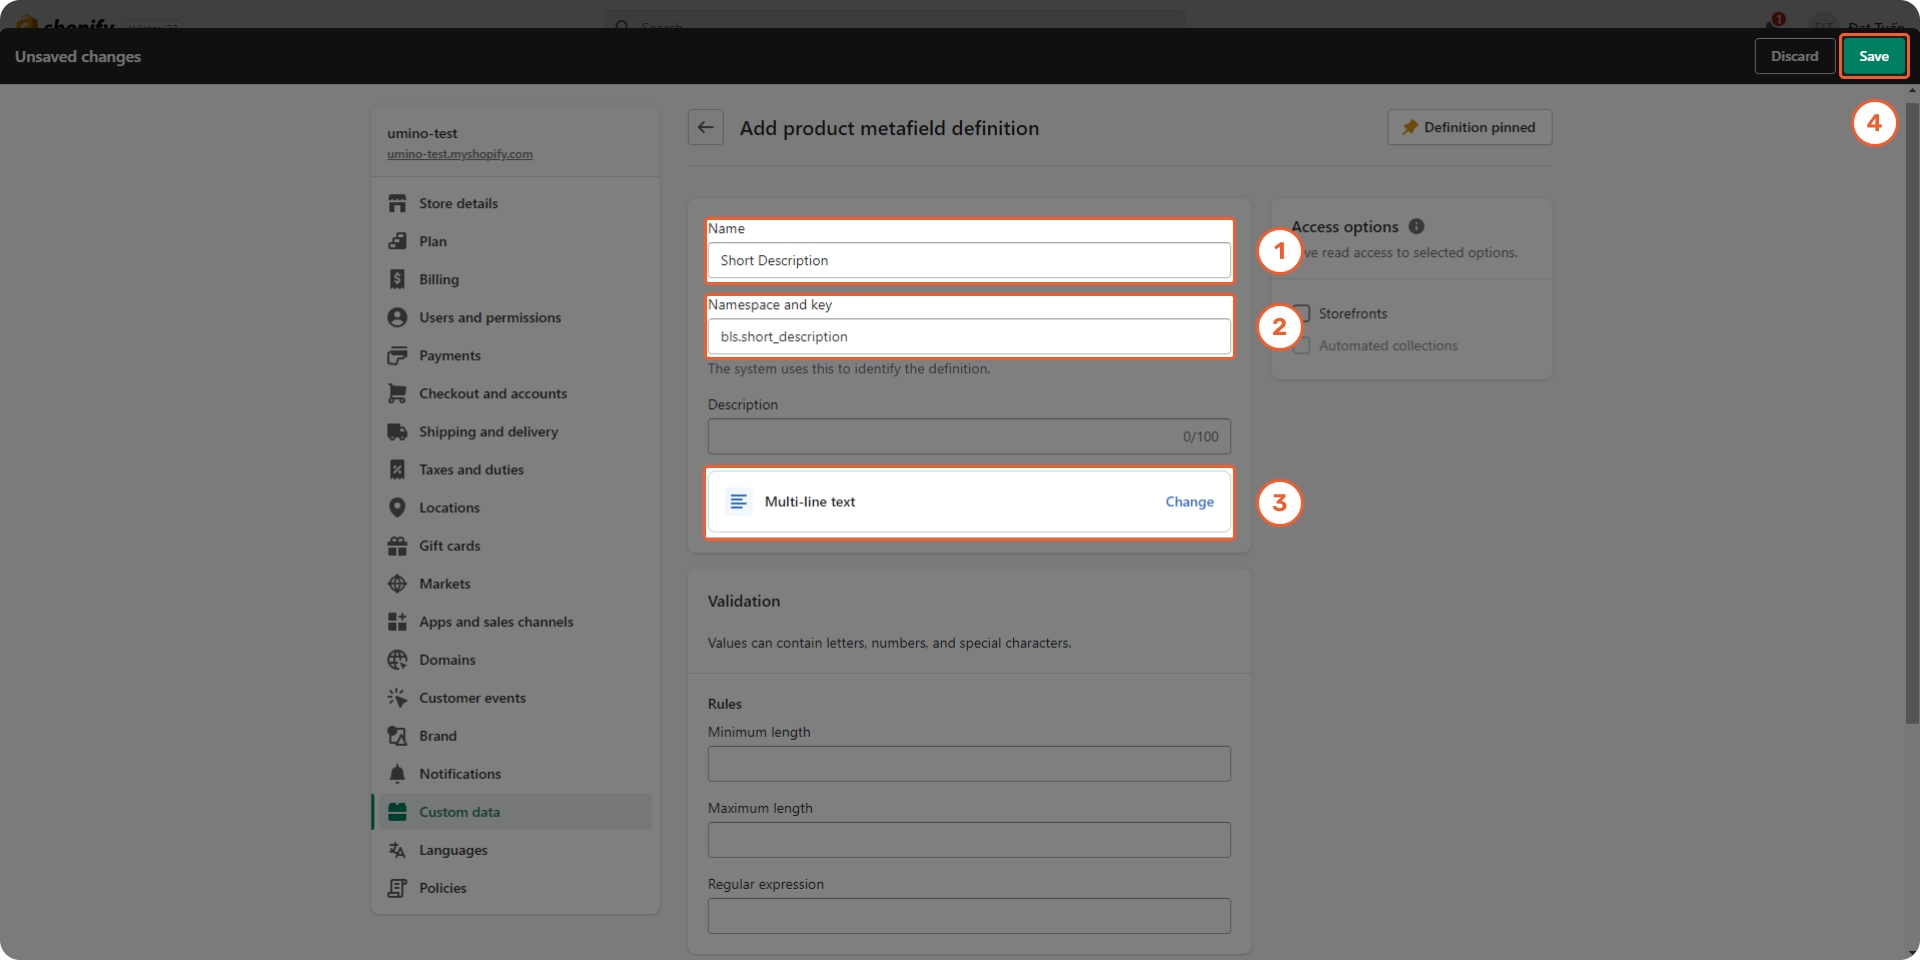The image size is (1920, 960).
Task: Click the Shipping and delivery truck icon
Action: pos(397,432)
